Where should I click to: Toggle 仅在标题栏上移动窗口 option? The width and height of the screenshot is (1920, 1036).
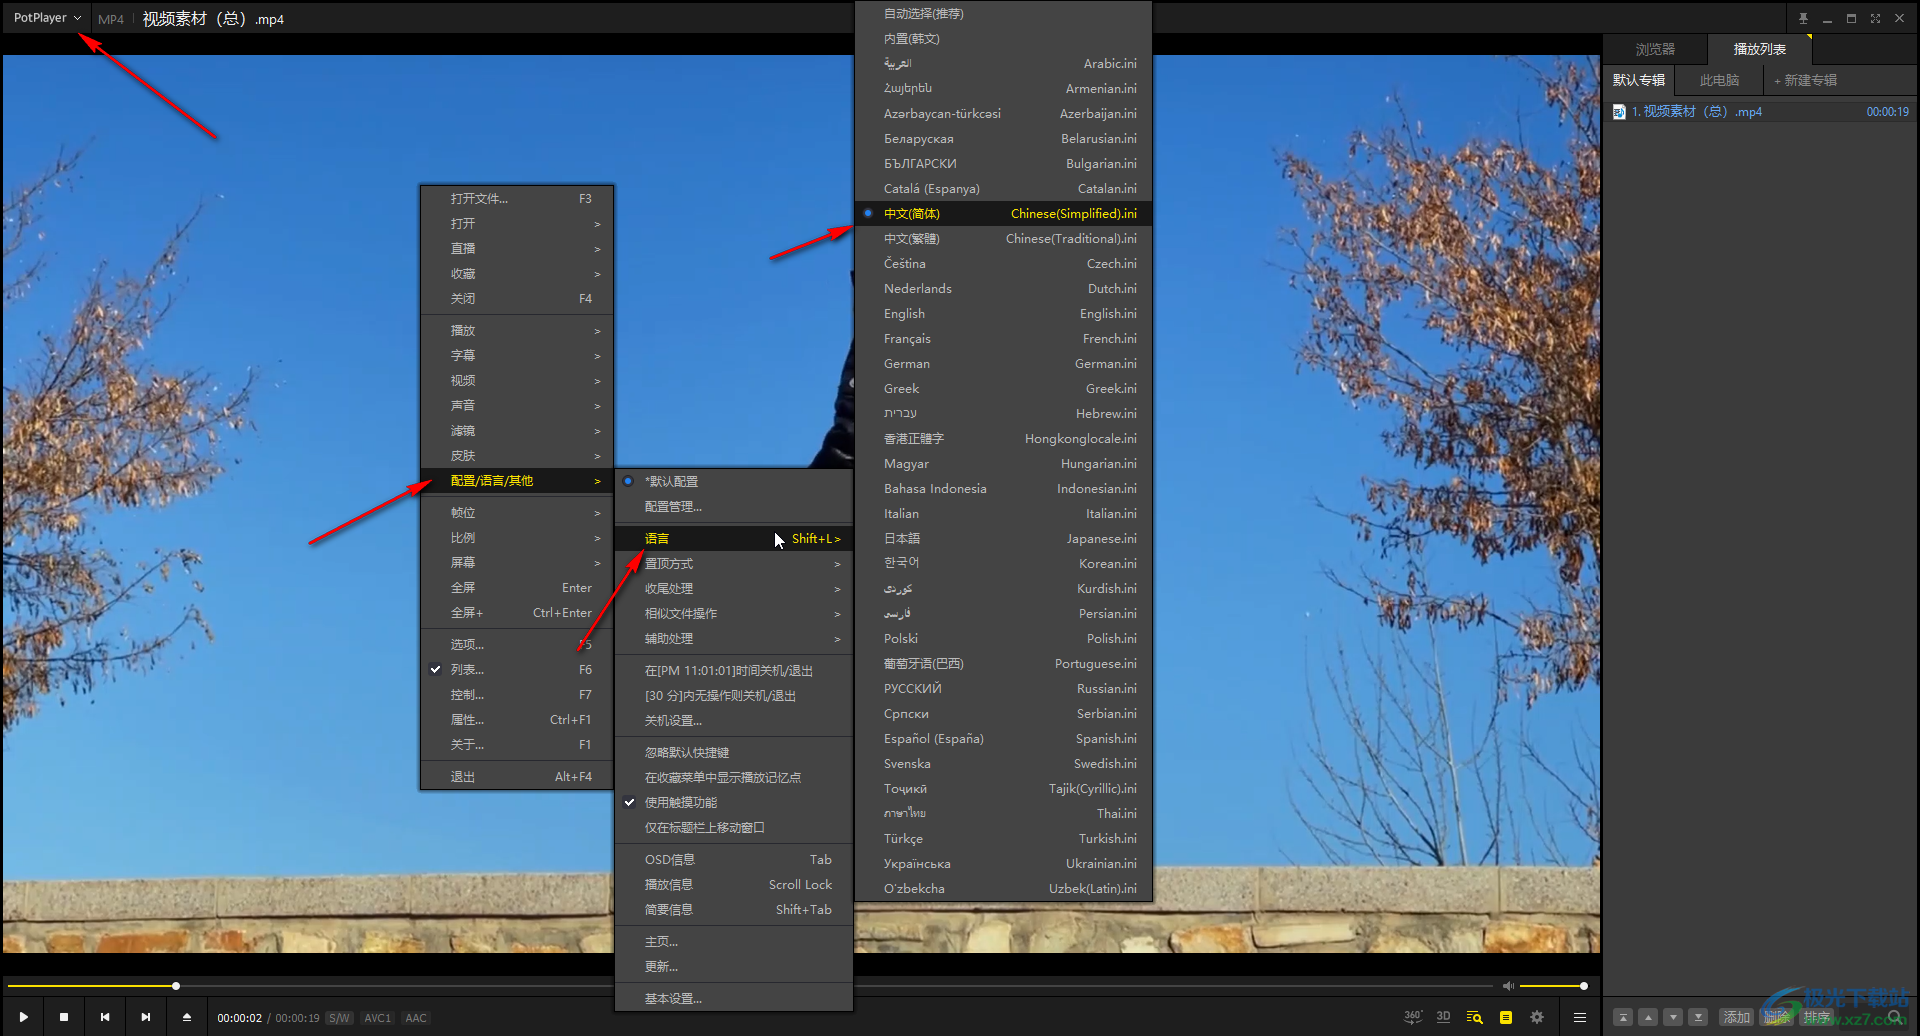pos(734,828)
